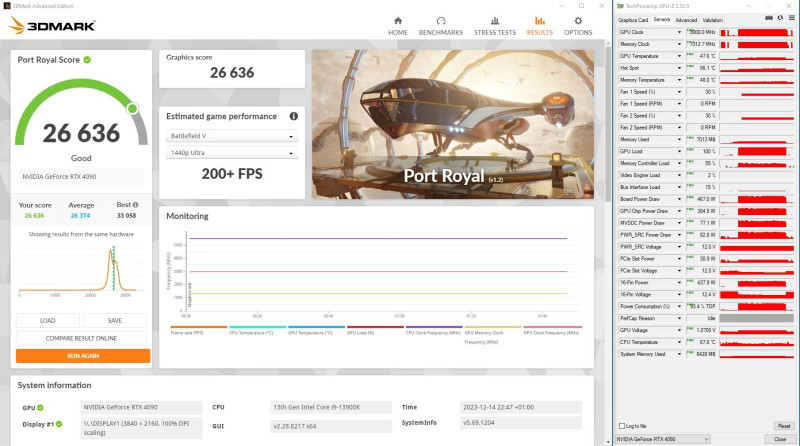The image size is (800, 446).
Task: Click the GPU Clock sensor history graph
Action: coord(757,32)
